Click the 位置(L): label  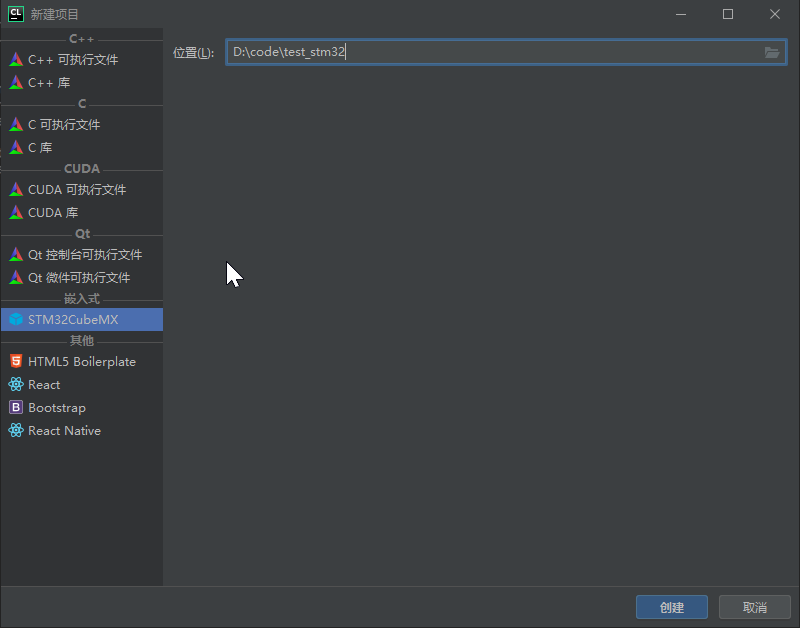click(x=193, y=53)
